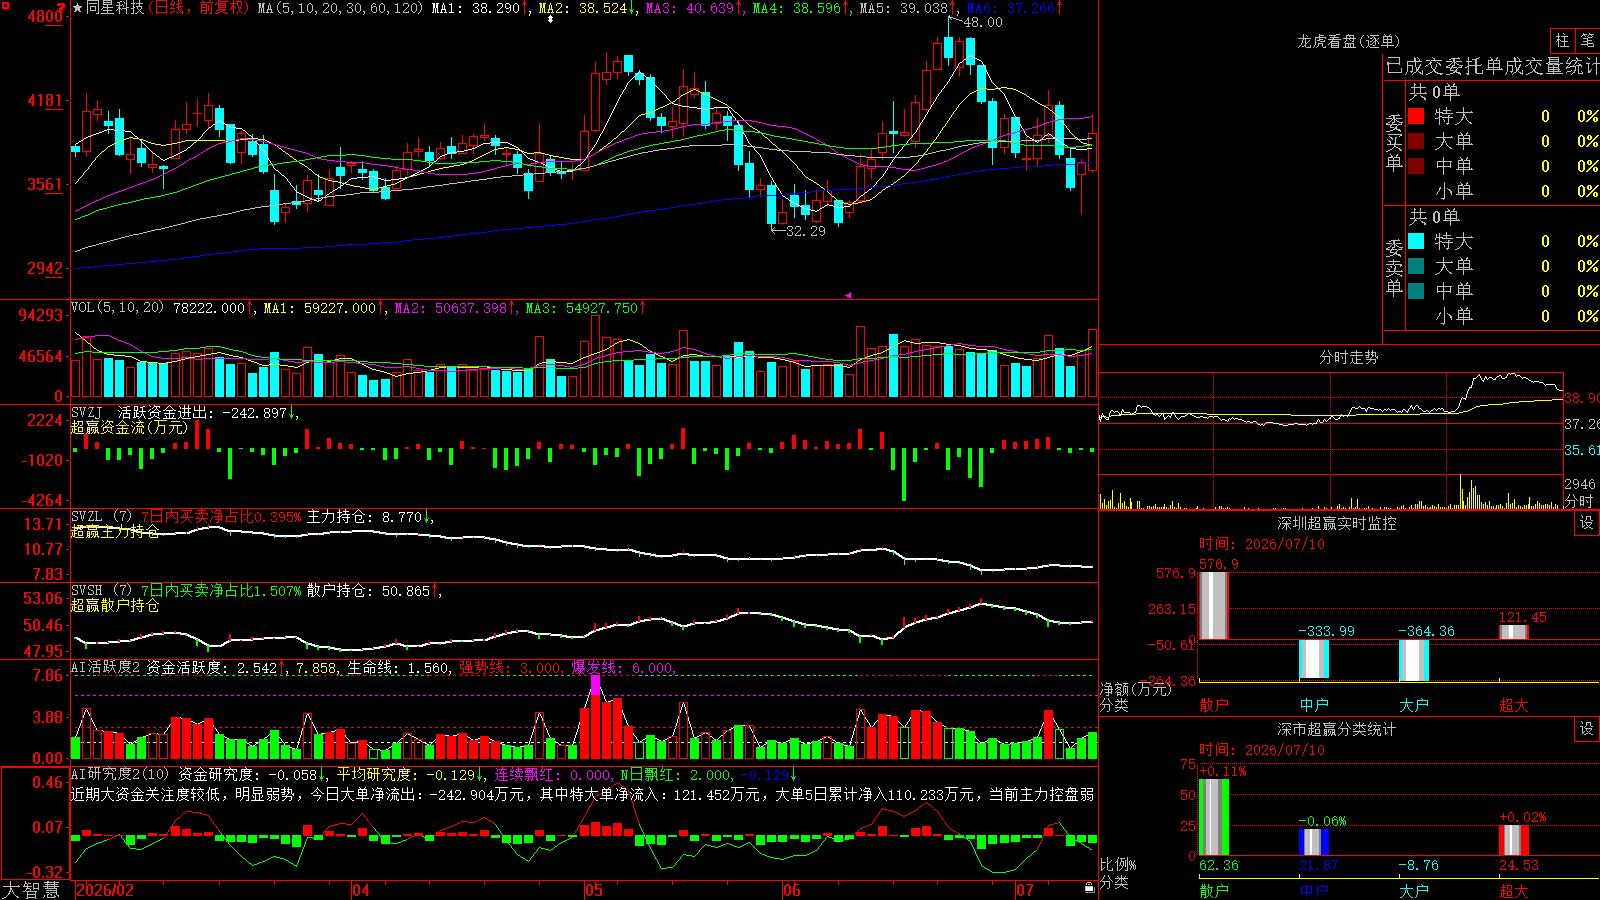Click the 强势线: 3.000 label

510,667
